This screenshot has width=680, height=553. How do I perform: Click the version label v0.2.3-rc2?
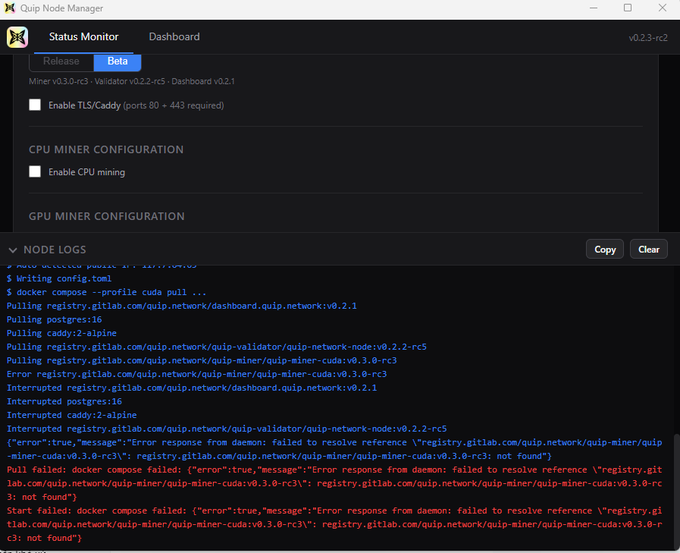(x=648, y=38)
